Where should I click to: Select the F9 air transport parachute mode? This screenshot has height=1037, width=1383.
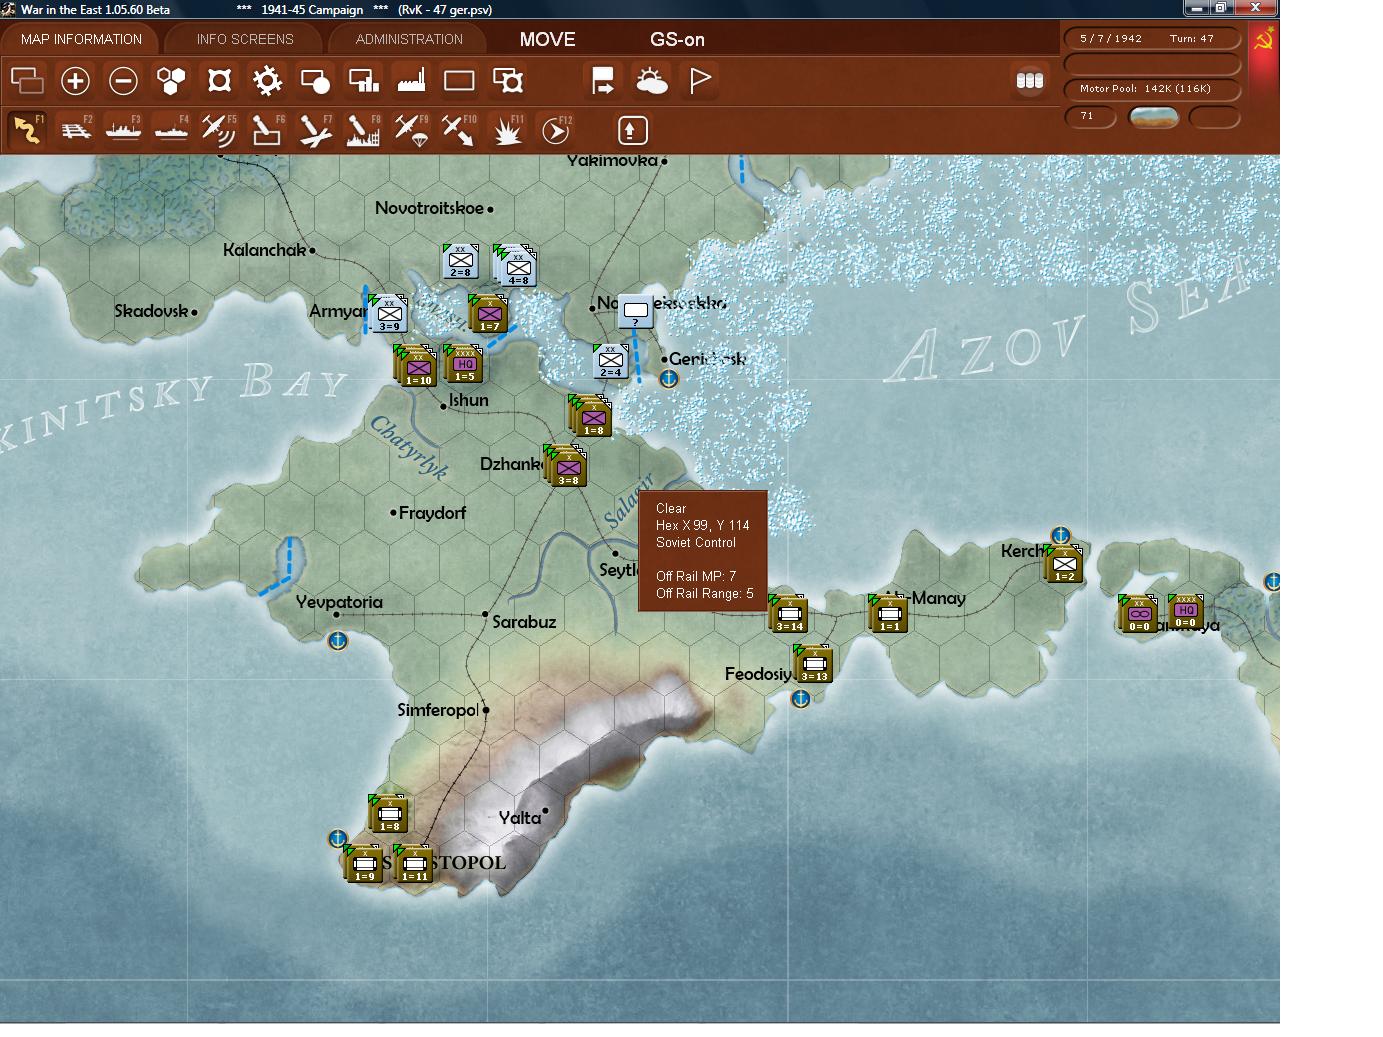(411, 130)
